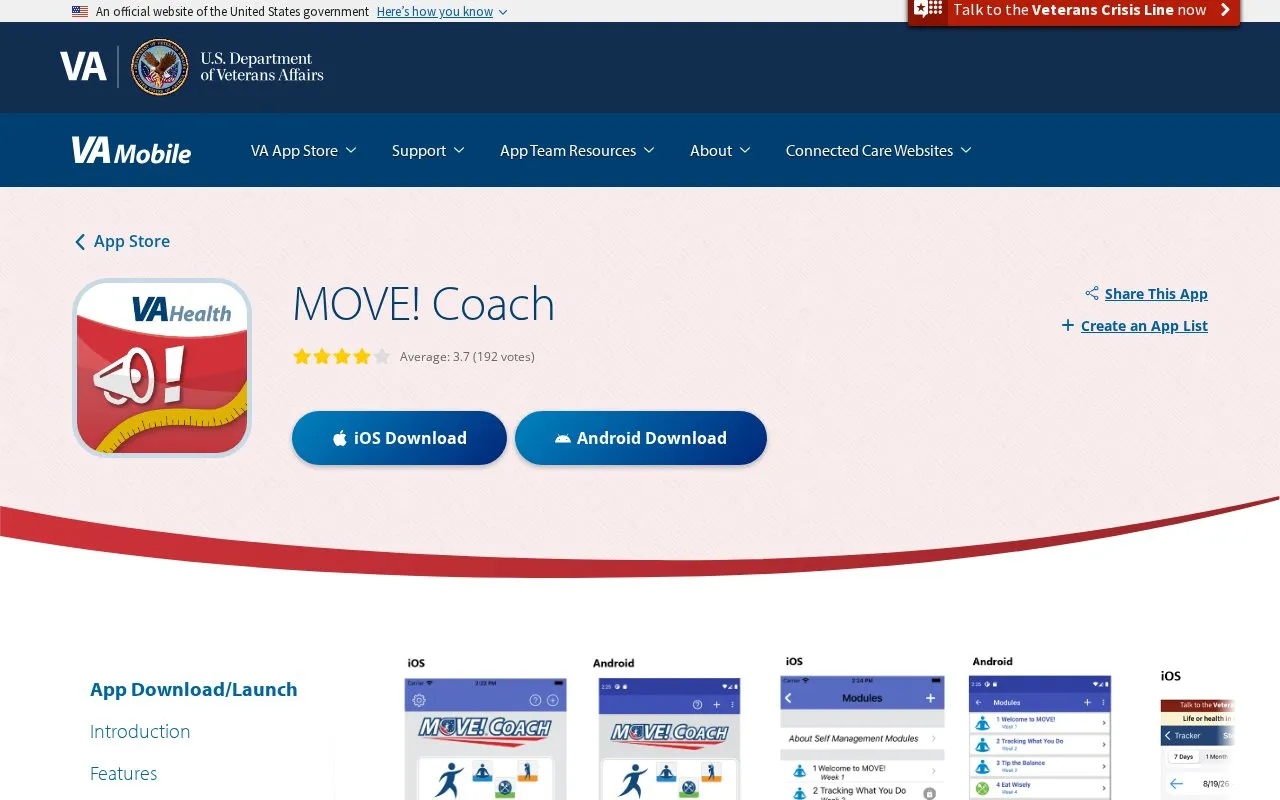The image size is (1280, 800).
Task: Click the share icon beside Share This App
Action: (x=1092, y=293)
